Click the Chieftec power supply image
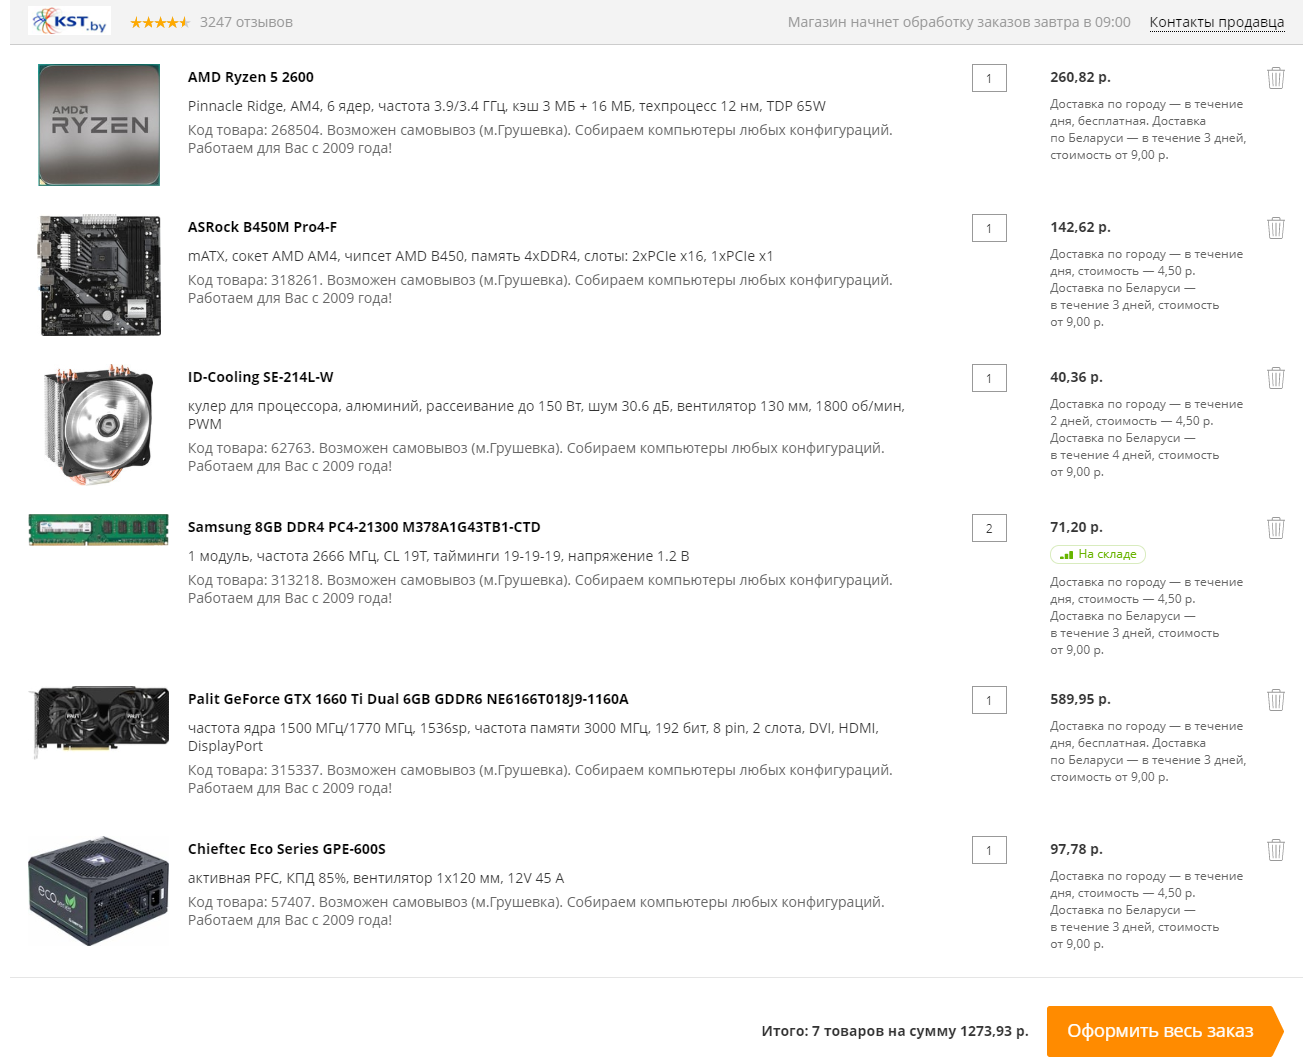The width and height of the screenshot is (1311, 1060). (x=98, y=891)
